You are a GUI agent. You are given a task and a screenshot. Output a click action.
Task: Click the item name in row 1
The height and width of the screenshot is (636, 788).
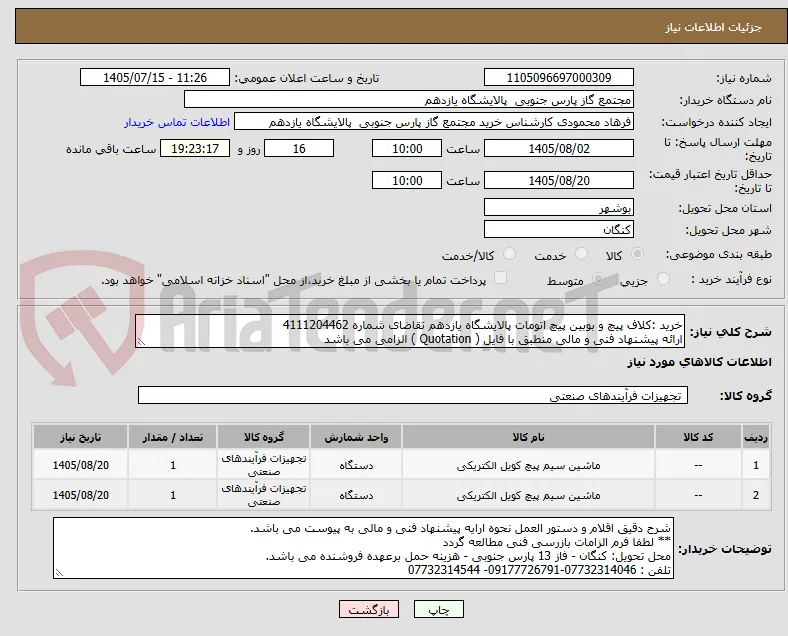[528, 466]
